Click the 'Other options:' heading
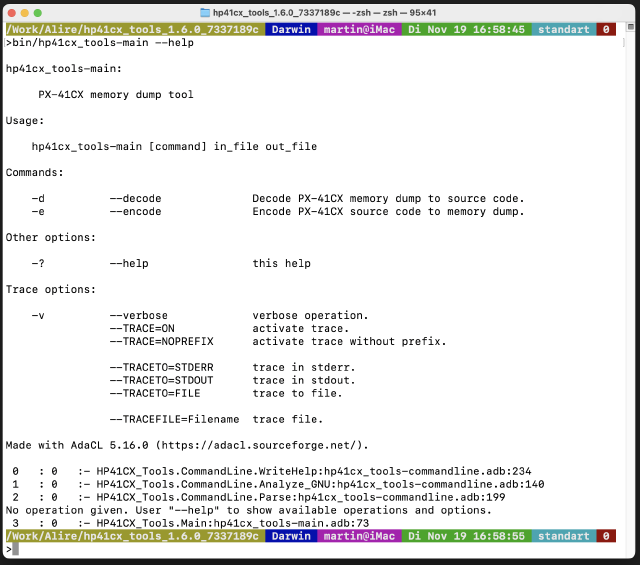640x565 pixels. point(51,238)
